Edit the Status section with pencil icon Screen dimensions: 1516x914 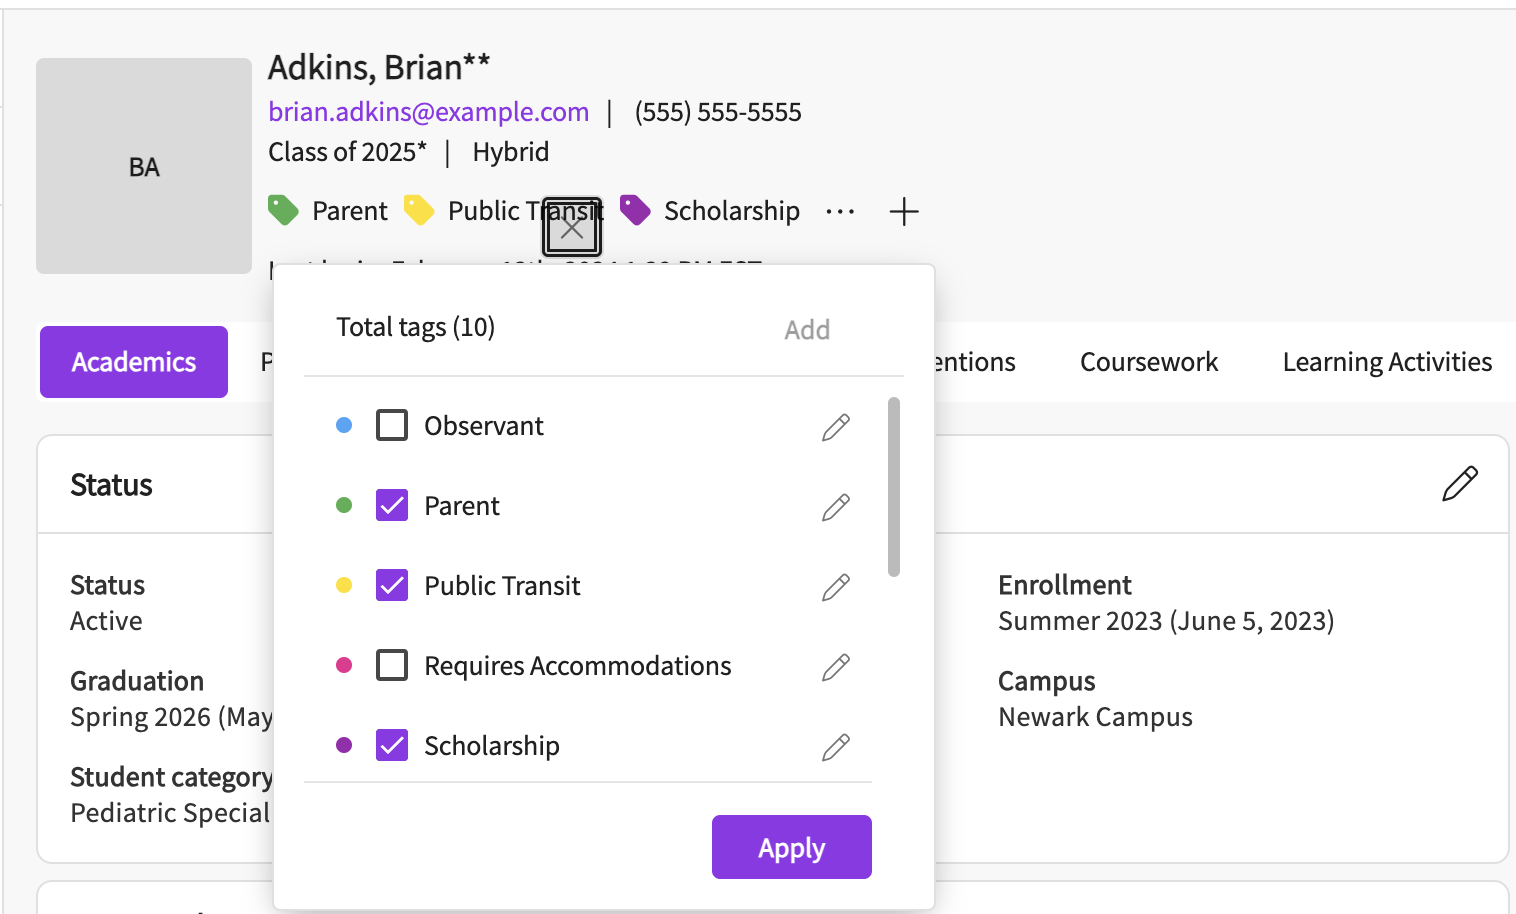click(1459, 484)
